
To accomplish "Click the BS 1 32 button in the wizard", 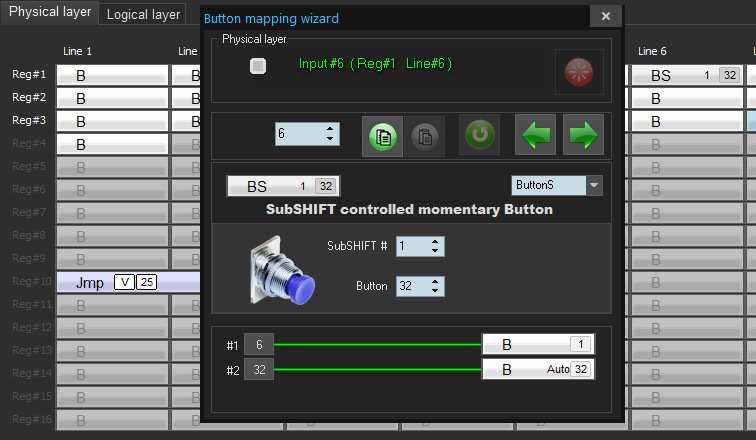I will (283, 186).
